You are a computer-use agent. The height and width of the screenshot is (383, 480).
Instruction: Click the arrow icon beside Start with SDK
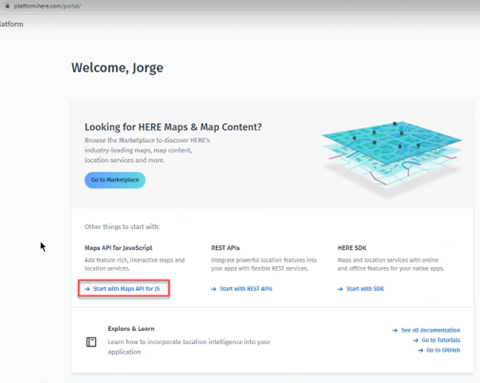(340, 289)
